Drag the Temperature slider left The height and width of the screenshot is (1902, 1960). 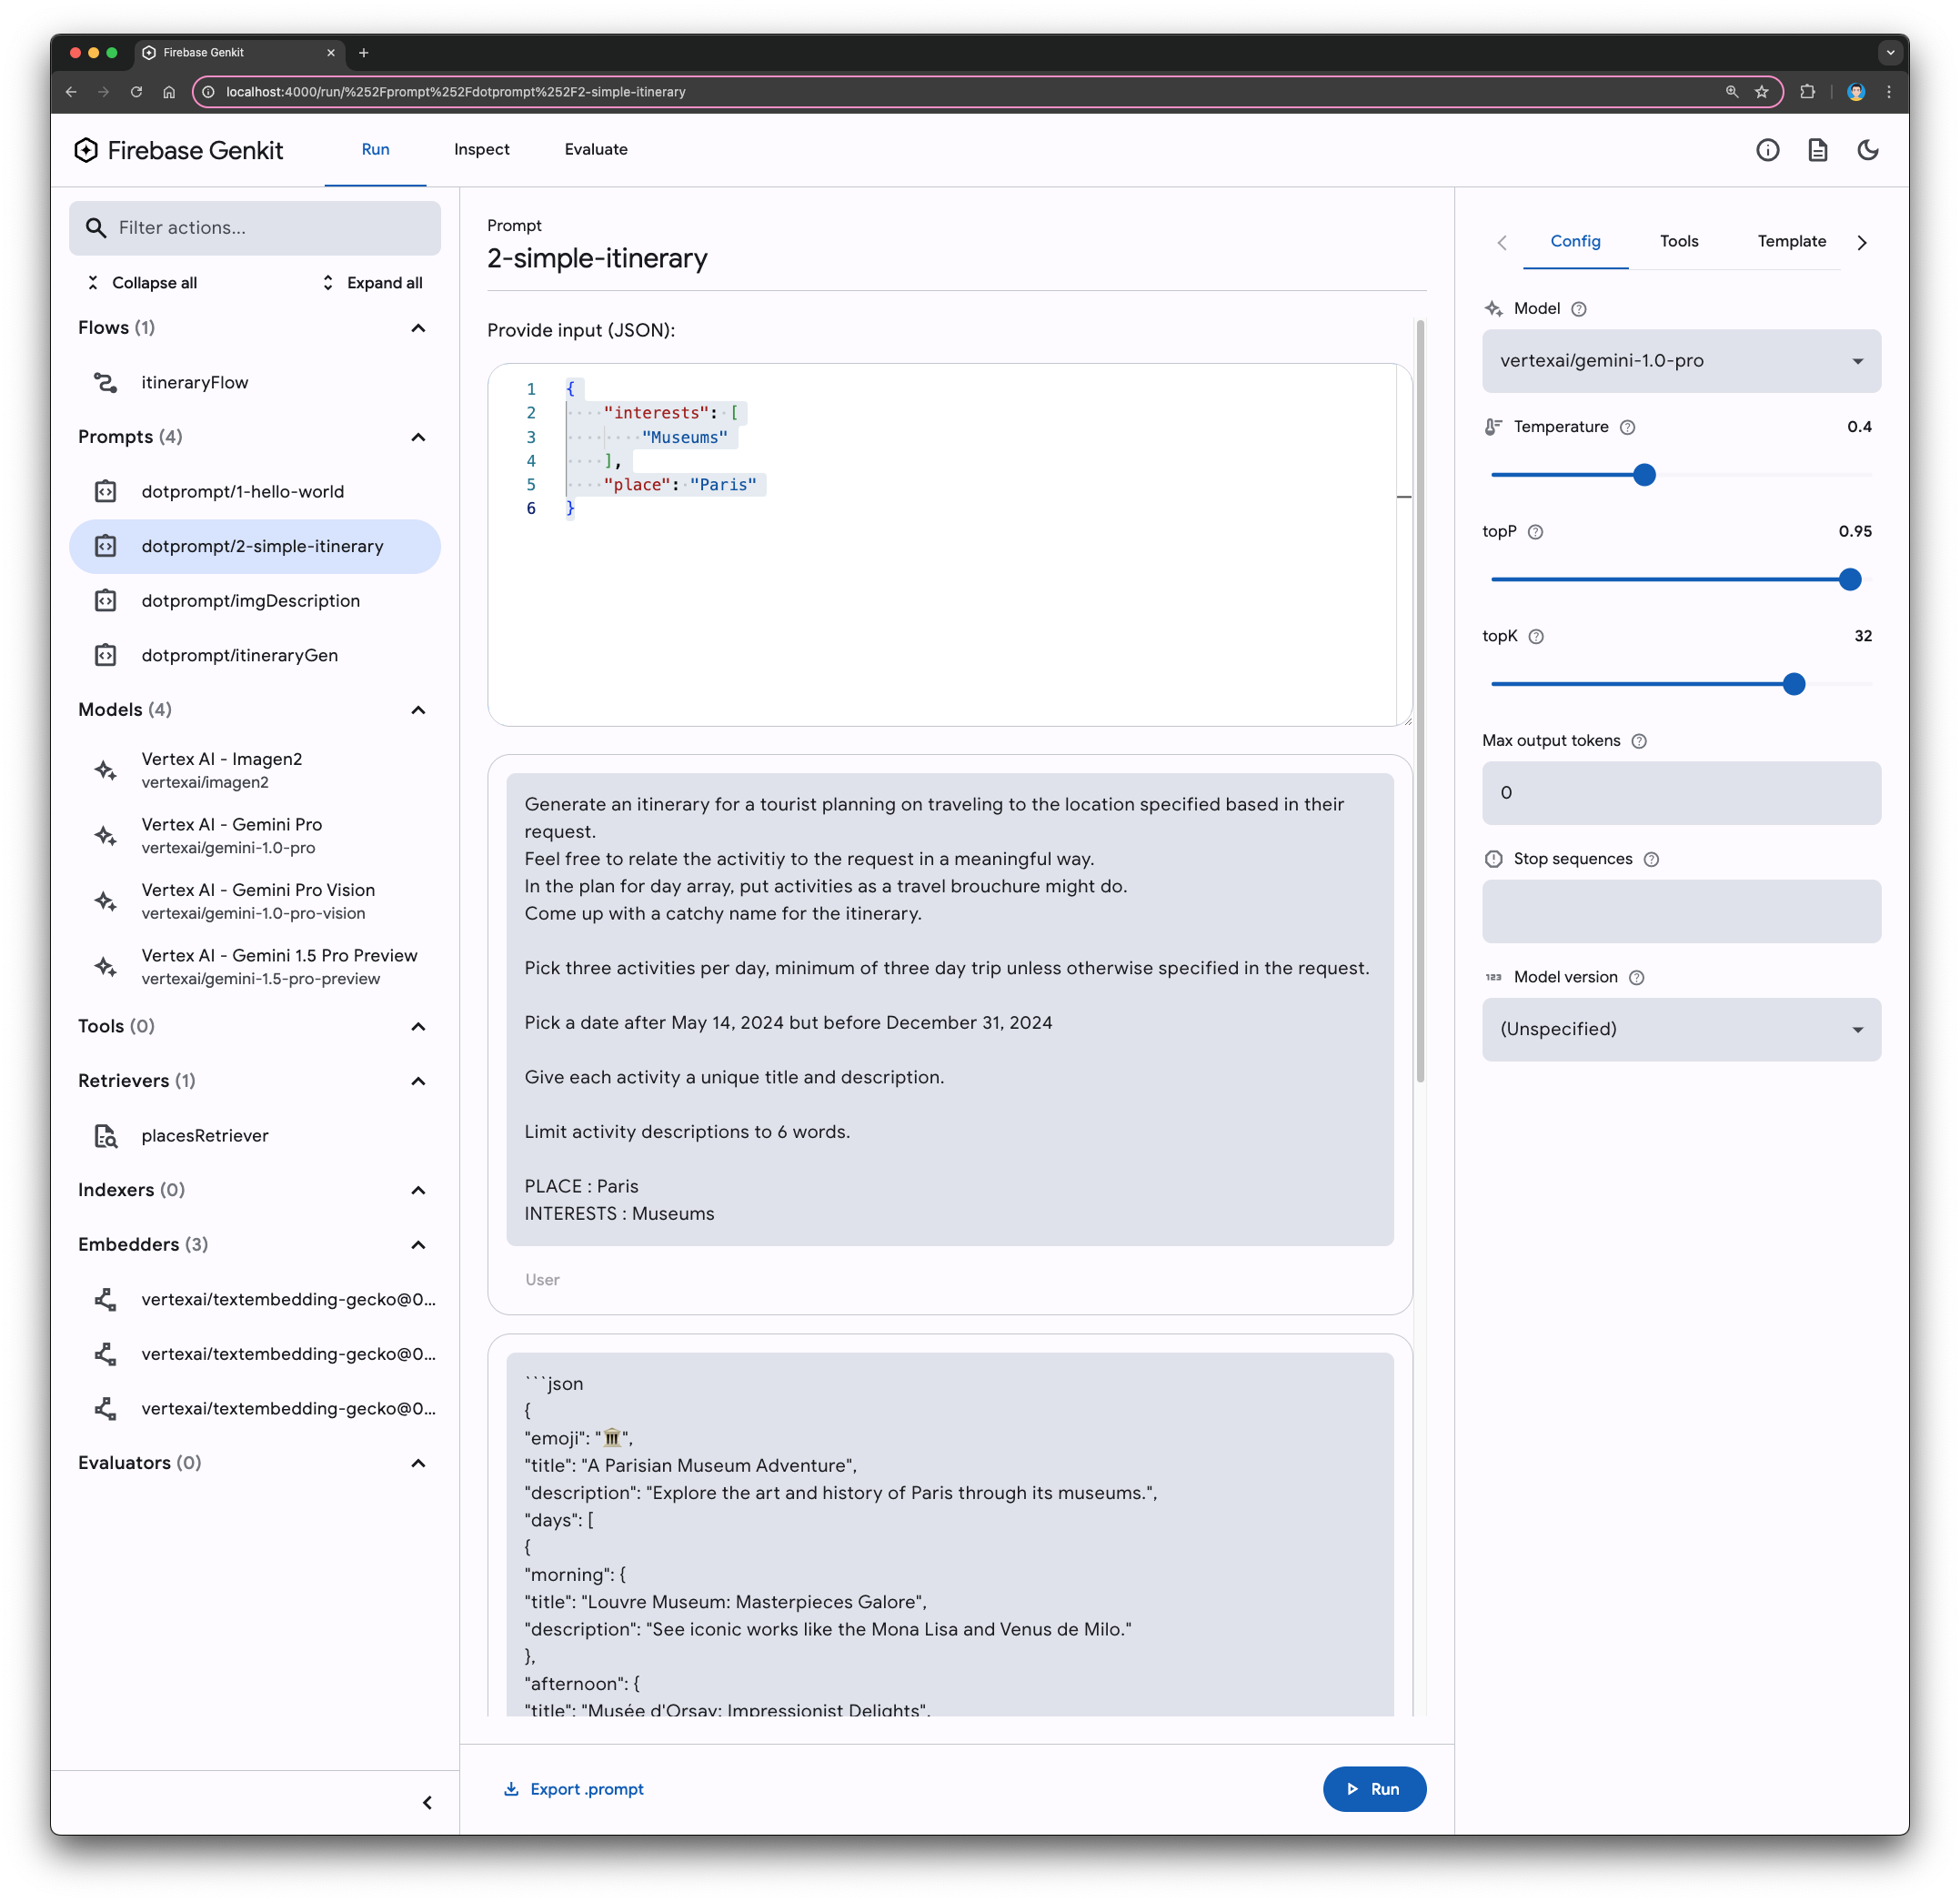(x=1643, y=474)
